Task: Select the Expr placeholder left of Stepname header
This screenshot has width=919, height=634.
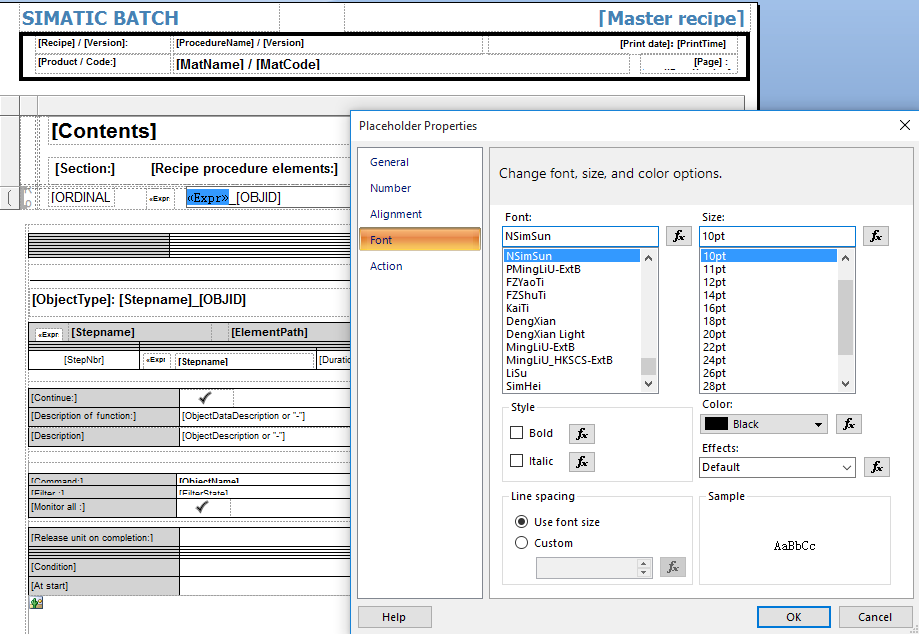Action: pyautogui.click(x=49, y=334)
